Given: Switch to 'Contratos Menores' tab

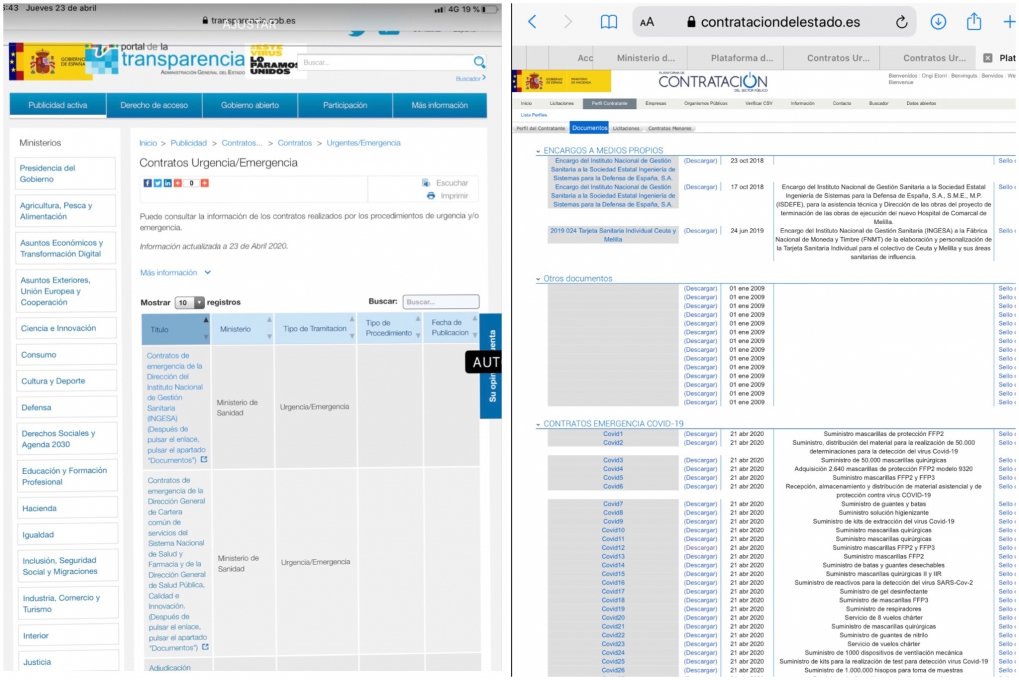Looking at the screenshot, I should 669,128.
